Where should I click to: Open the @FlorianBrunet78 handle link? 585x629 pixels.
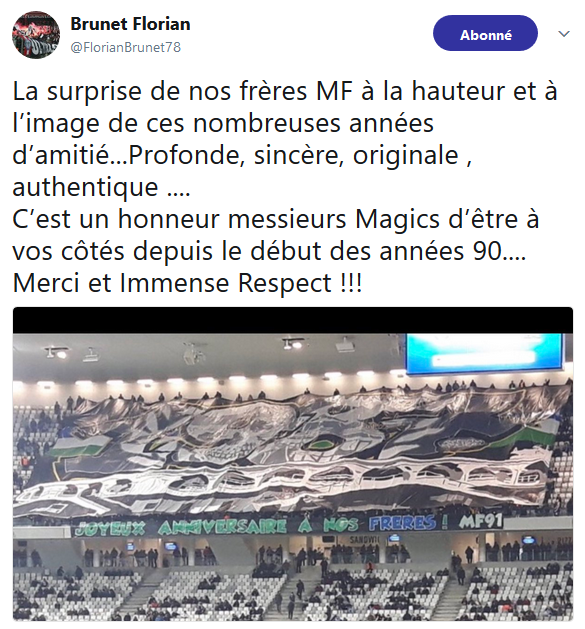(126, 47)
